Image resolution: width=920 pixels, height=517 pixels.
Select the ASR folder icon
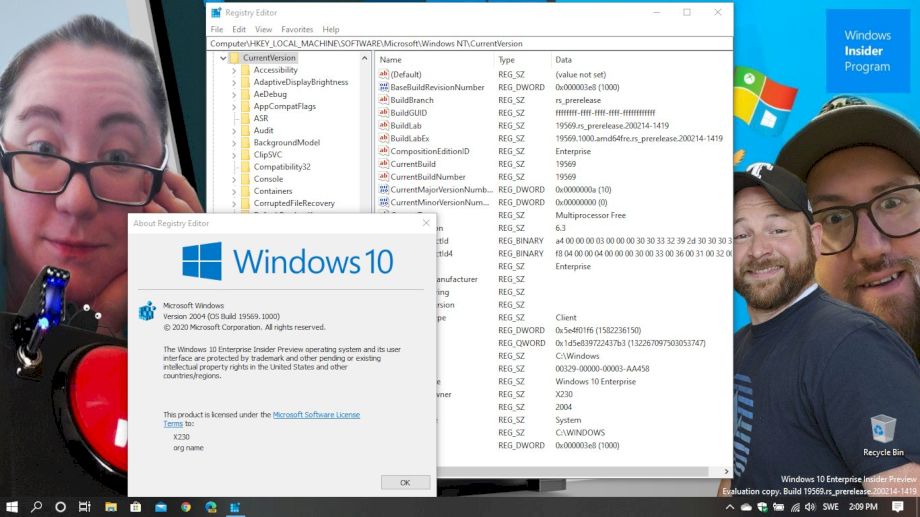click(245, 118)
